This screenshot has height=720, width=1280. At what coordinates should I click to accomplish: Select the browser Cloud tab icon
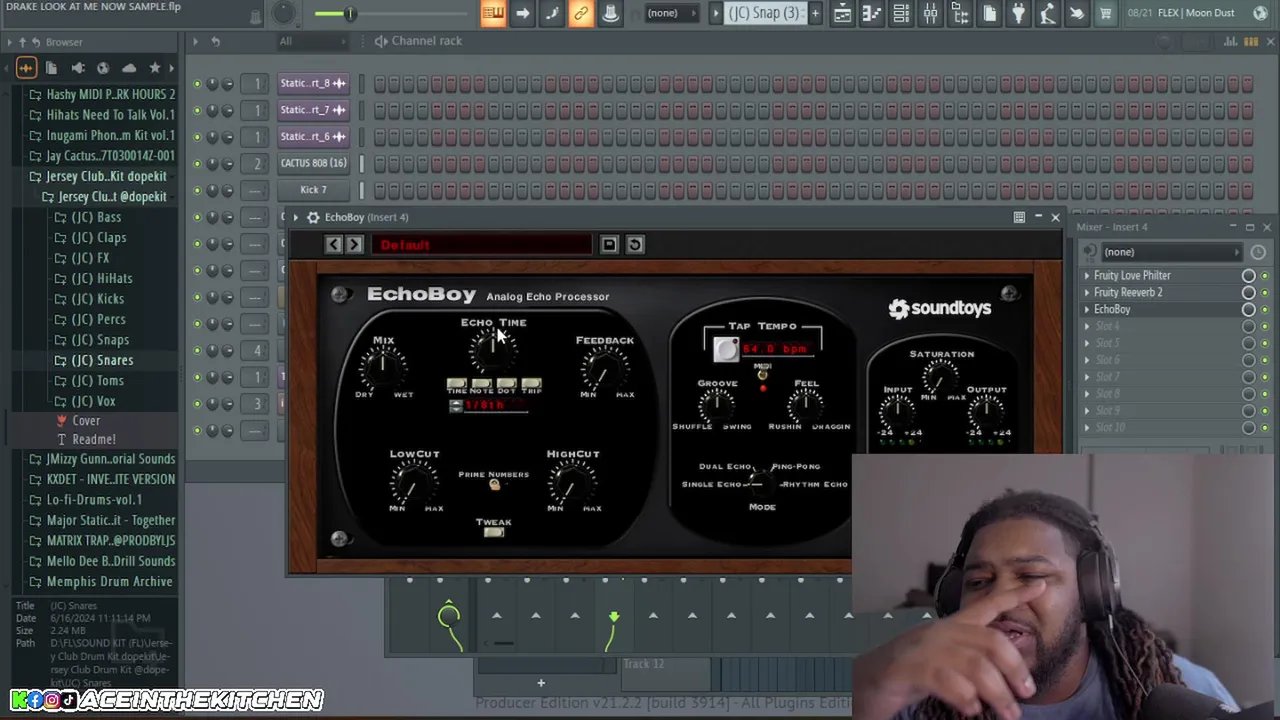pos(129,68)
